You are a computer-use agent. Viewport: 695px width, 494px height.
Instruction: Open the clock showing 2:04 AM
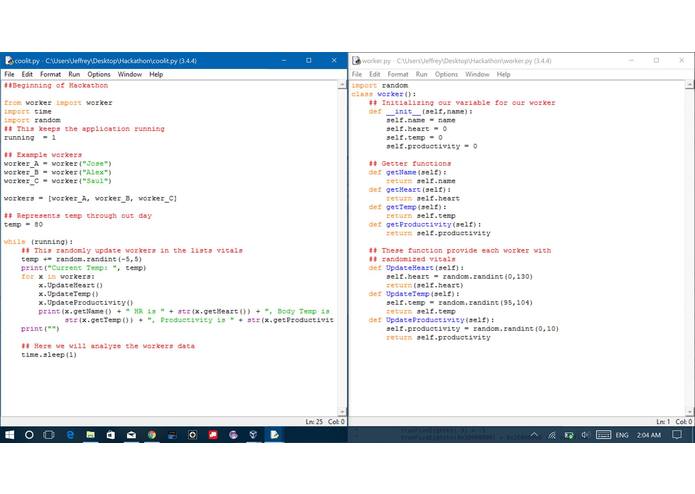coord(648,435)
